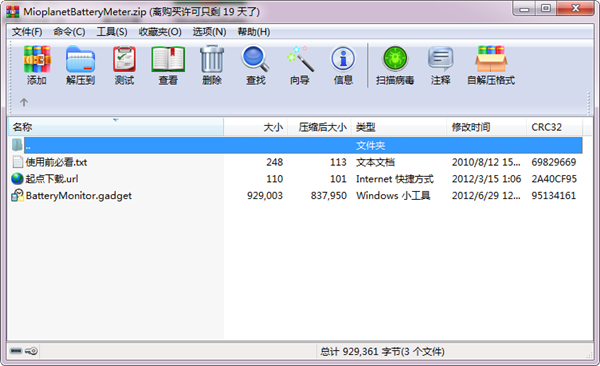Open the 查看 (View) book icon
Viewport: 600px width, 366px height.
click(168, 59)
